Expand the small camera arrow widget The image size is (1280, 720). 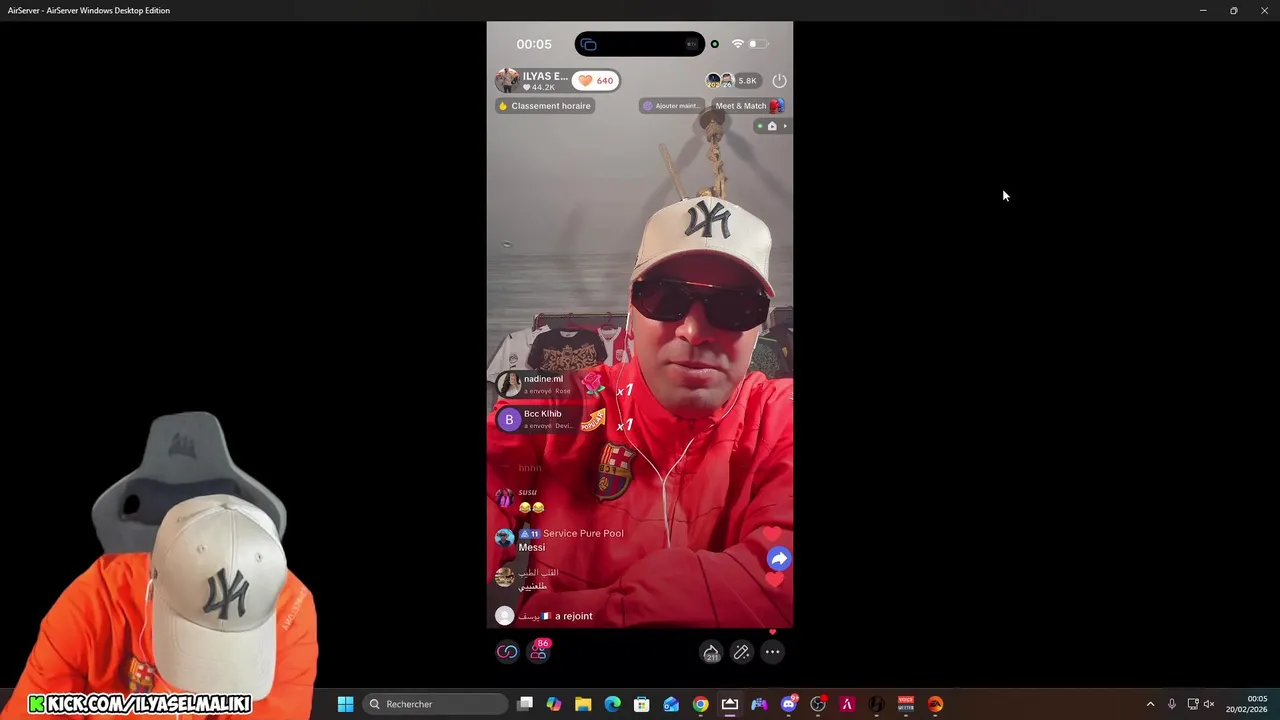tap(772, 126)
